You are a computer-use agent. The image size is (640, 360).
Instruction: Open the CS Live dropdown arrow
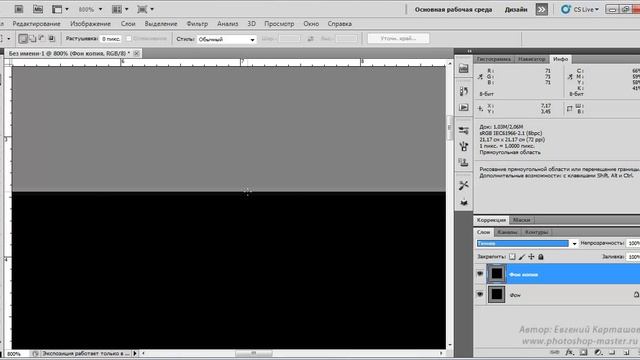point(597,9)
